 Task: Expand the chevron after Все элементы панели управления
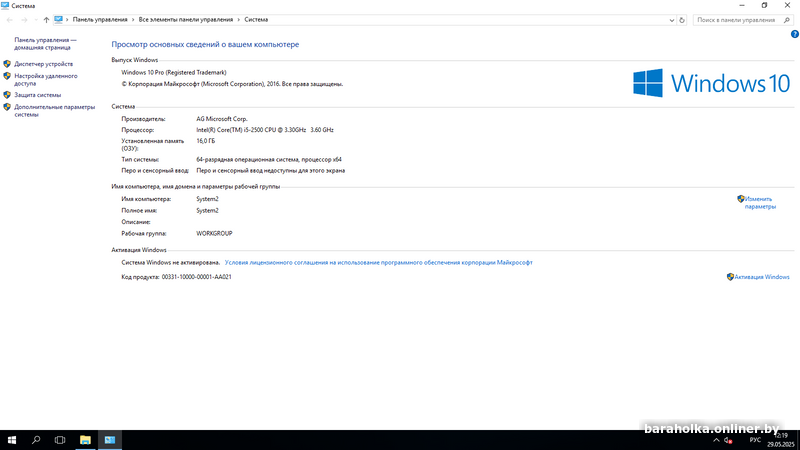click(x=238, y=19)
